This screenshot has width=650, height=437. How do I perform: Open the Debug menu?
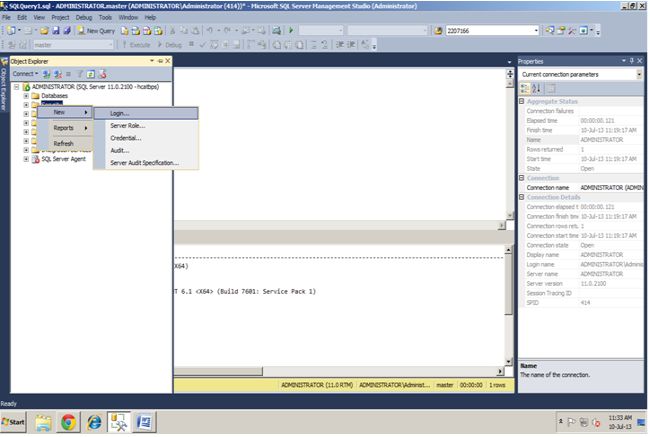(84, 17)
